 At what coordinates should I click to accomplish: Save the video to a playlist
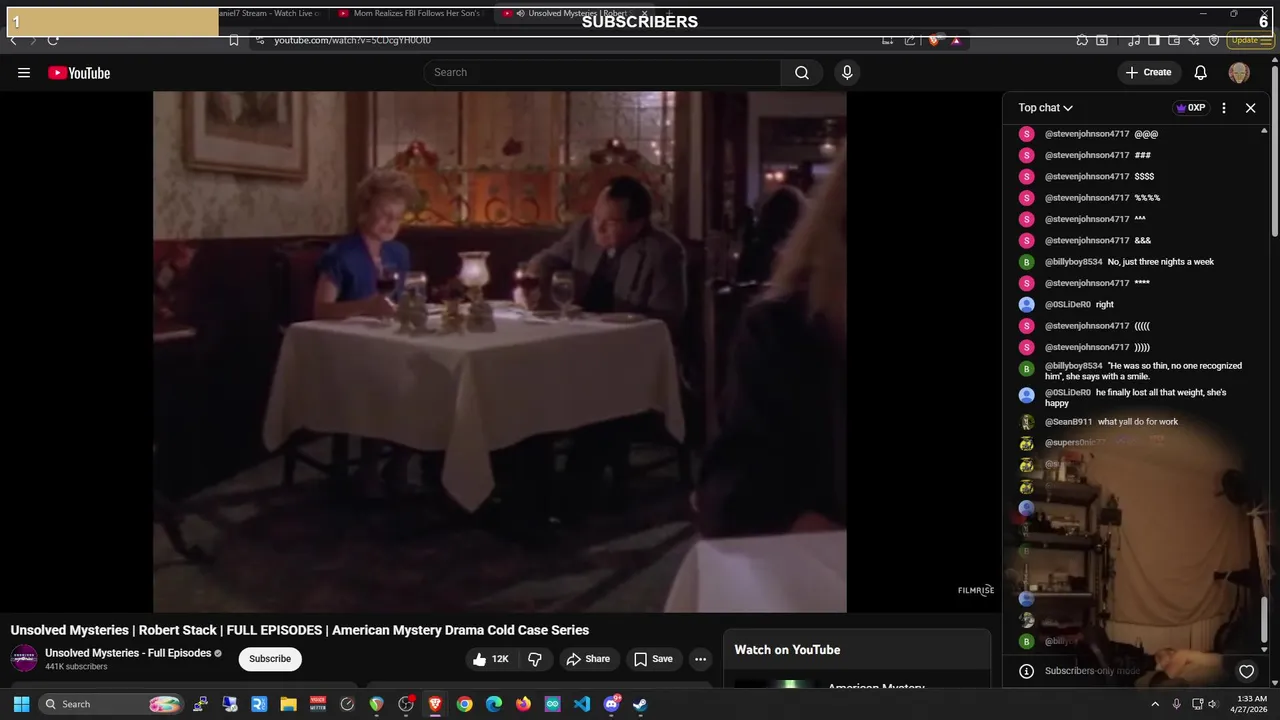coord(652,659)
